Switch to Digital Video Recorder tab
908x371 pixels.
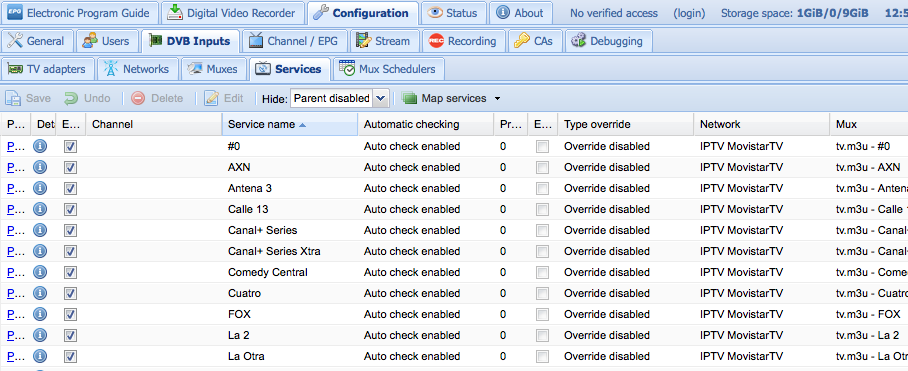pyautogui.click(x=233, y=13)
